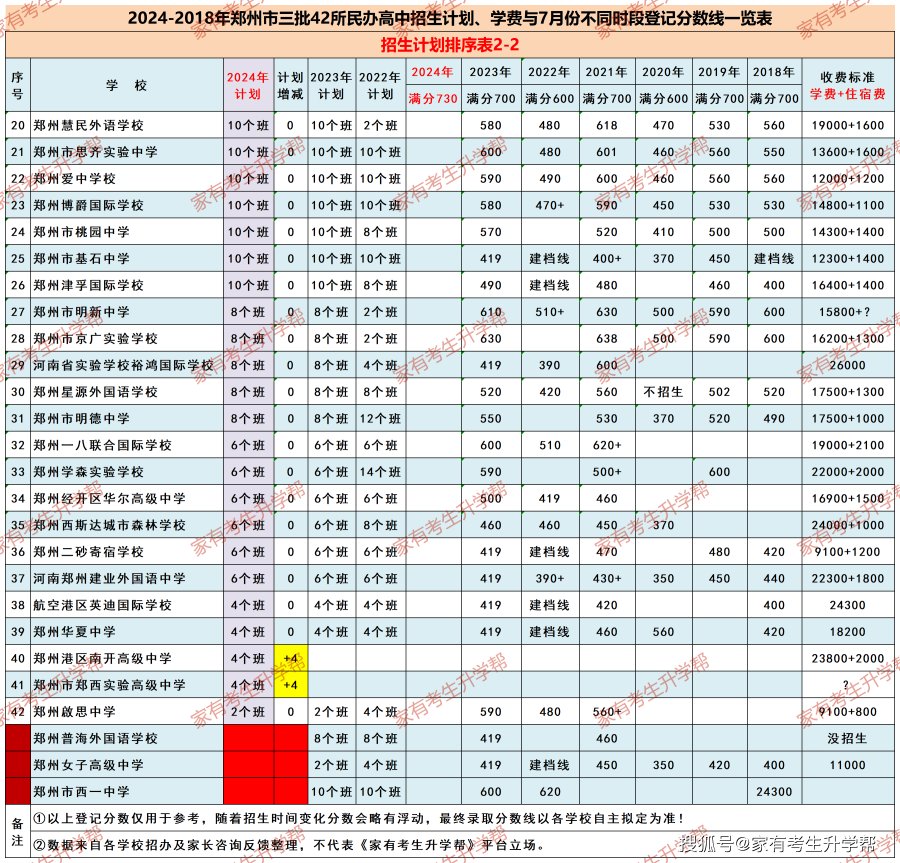Click the score 620+ for 郑州一八联合国际学校

point(607,445)
